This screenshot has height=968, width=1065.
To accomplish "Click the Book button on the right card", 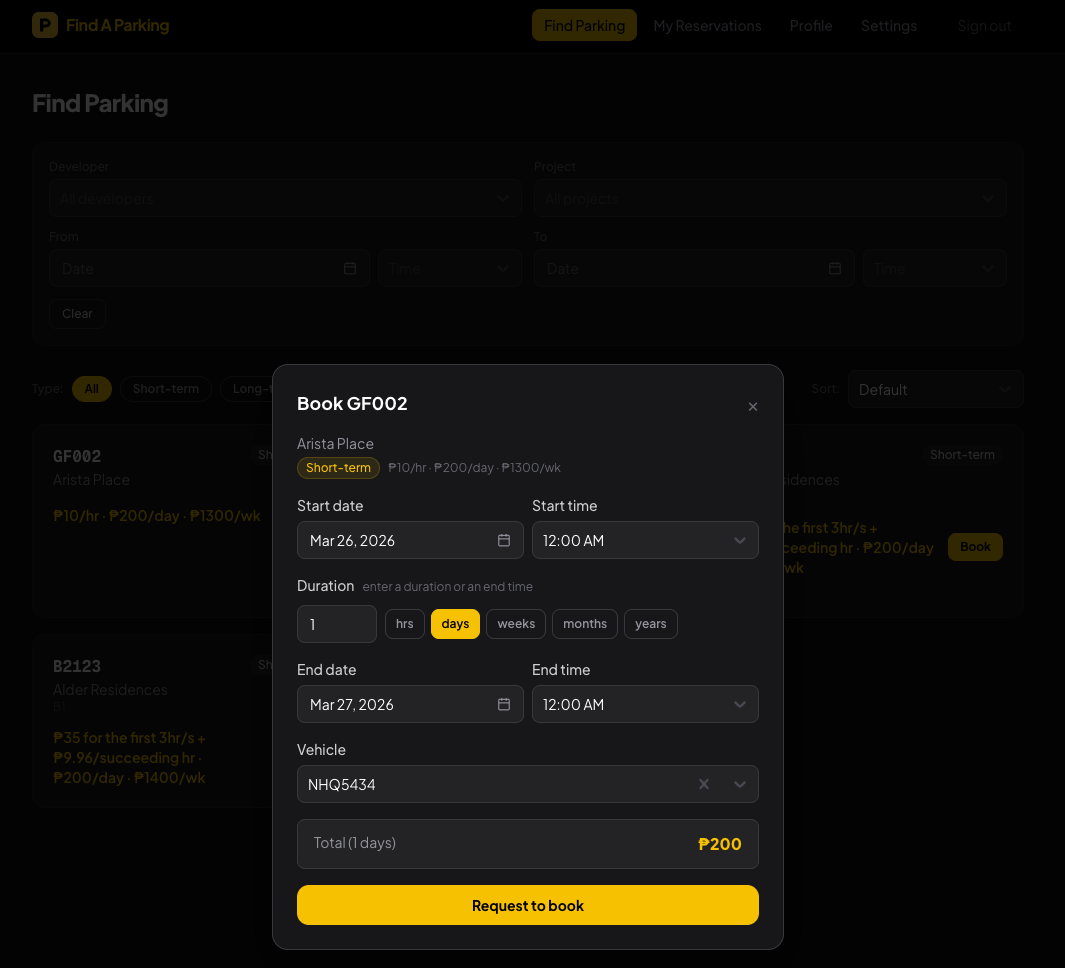I will tap(975, 546).
